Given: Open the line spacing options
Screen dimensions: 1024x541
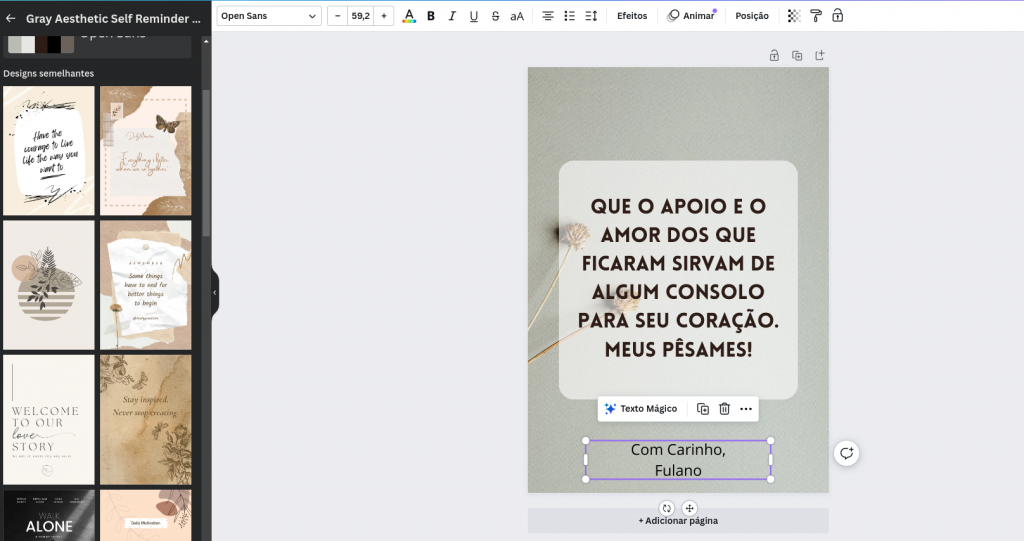Looking at the screenshot, I should [591, 16].
